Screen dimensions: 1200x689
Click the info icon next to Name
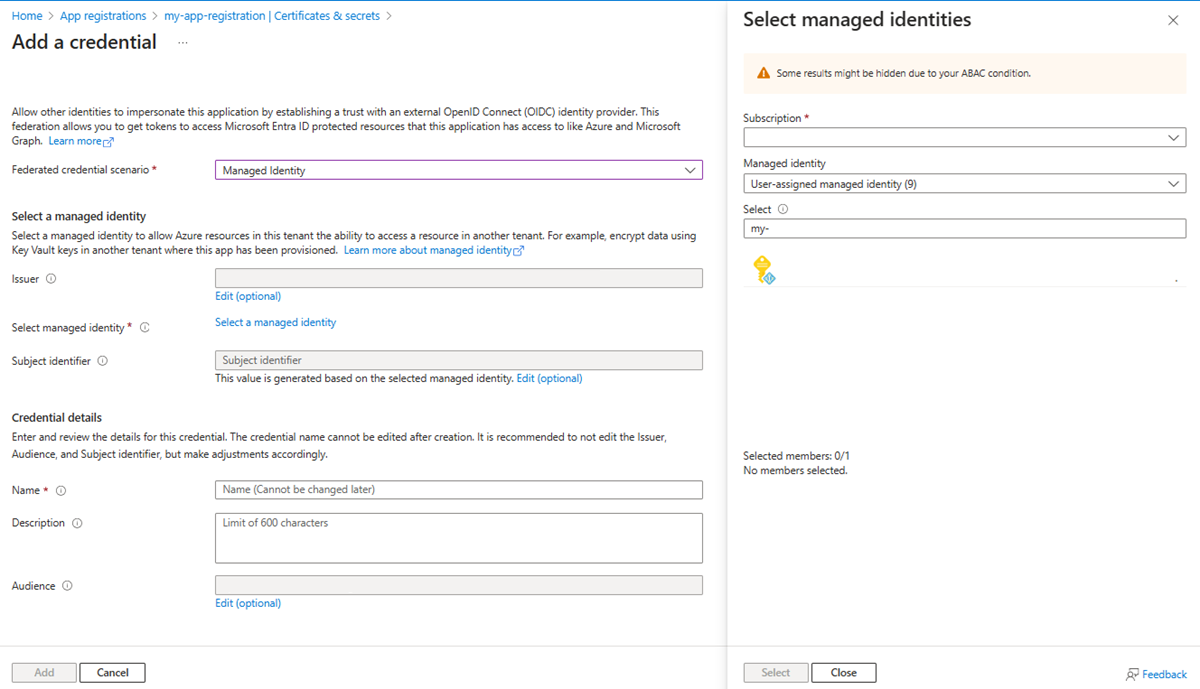point(61,491)
